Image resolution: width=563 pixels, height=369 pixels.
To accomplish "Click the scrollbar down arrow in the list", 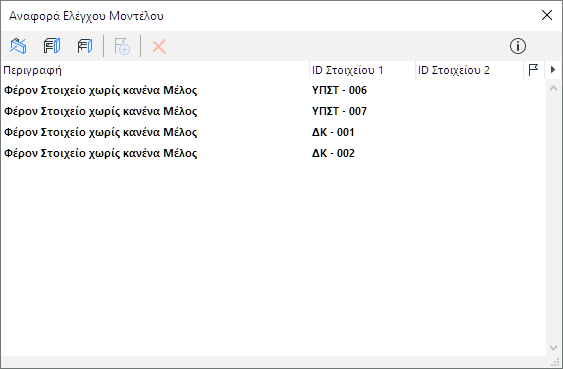I will [553, 347].
